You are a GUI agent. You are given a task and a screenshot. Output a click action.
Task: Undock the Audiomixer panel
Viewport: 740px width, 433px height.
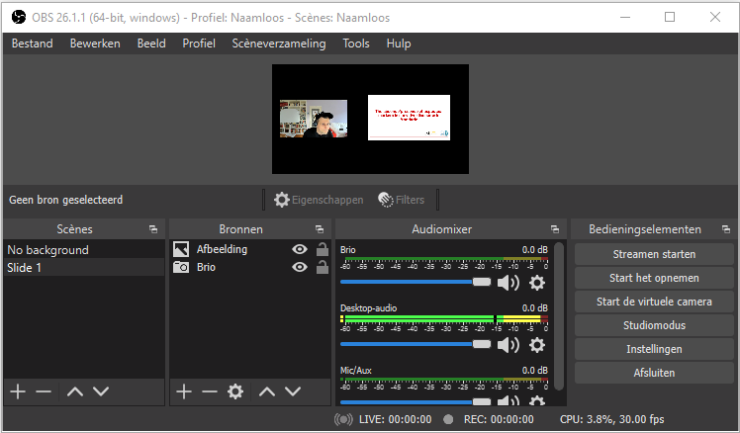pos(555,229)
